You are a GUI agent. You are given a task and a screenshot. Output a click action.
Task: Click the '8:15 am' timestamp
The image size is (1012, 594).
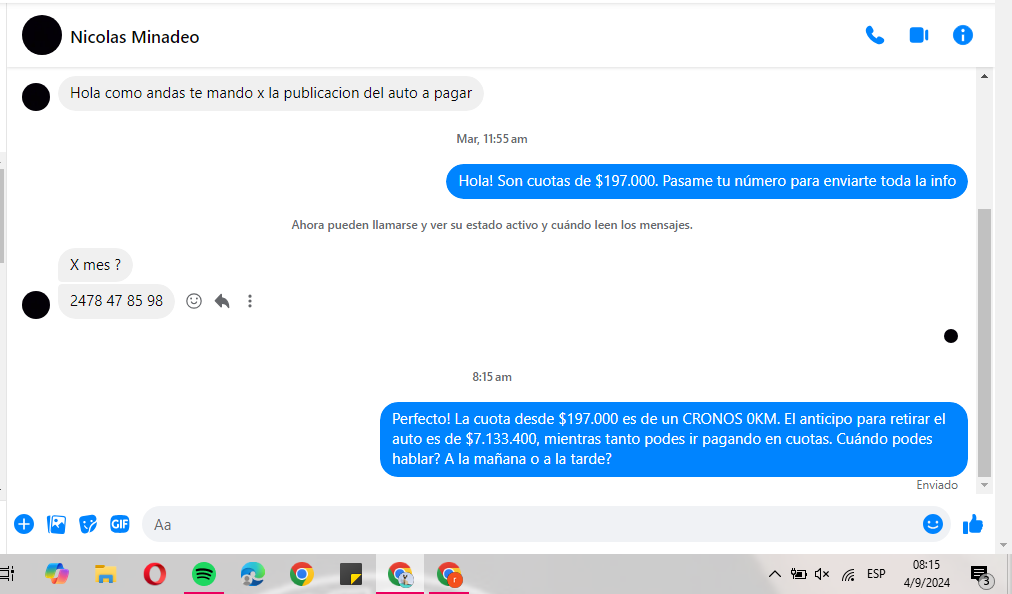[492, 377]
